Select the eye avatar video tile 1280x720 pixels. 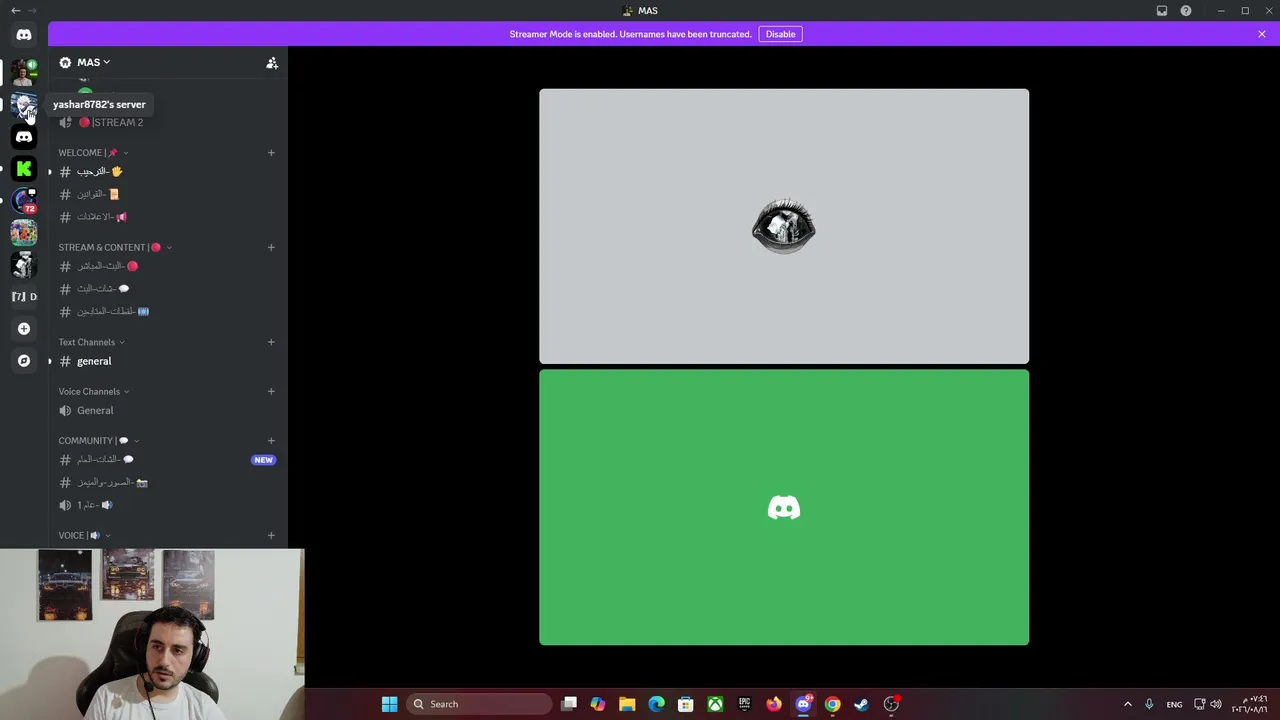point(784,226)
